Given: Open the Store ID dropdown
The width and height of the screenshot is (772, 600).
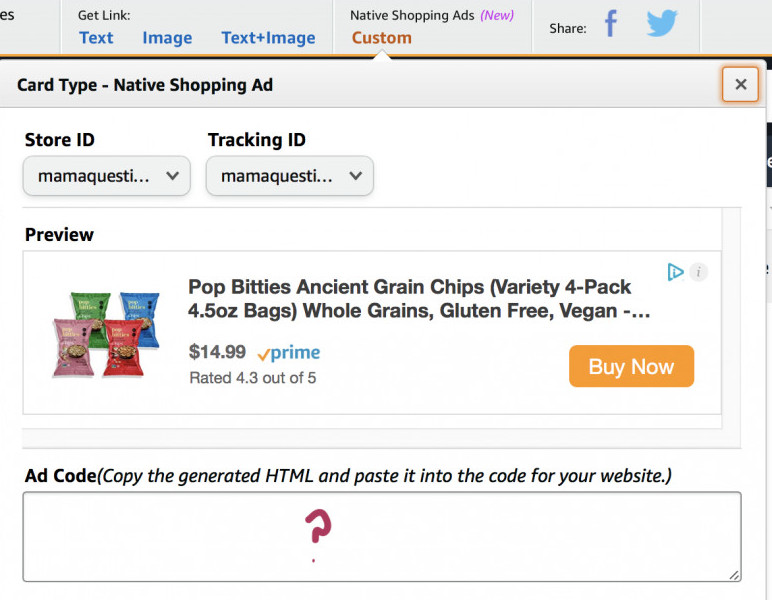Looking at the screenshot, I should point(107,176).
